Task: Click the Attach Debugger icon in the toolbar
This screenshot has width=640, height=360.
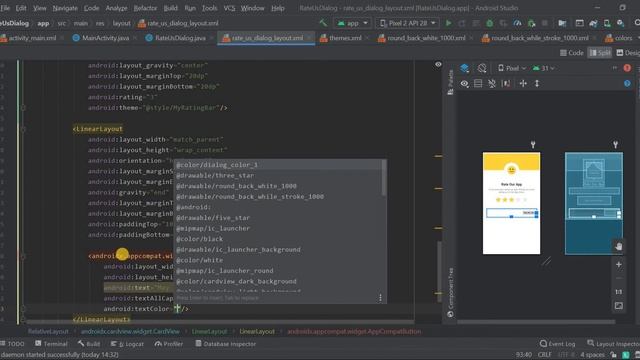Action: click(x=531, y=23)
